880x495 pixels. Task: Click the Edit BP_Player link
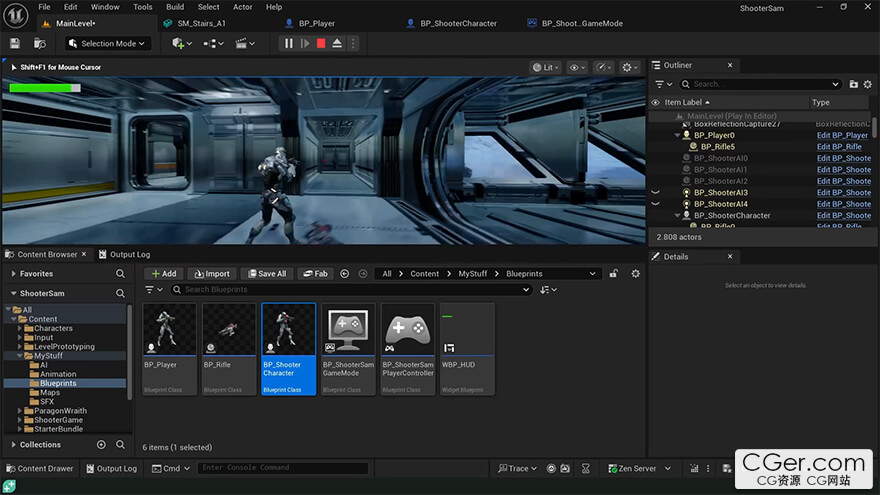pos(842,135)
